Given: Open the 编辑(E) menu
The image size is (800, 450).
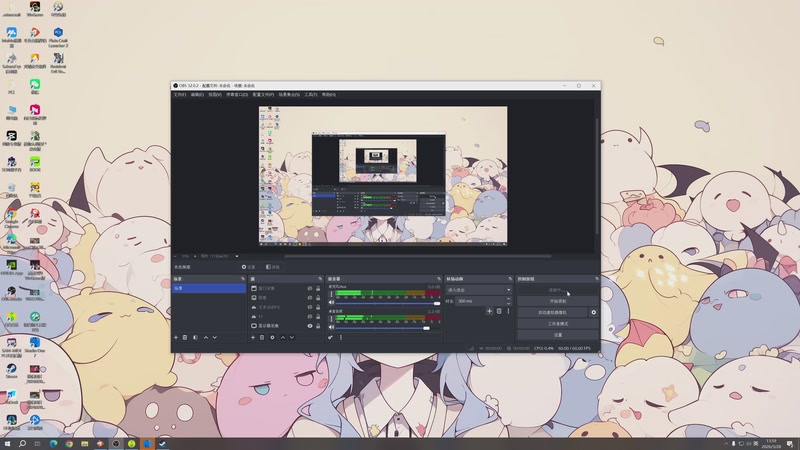Looking at the screenshot, I should (197, 95).
